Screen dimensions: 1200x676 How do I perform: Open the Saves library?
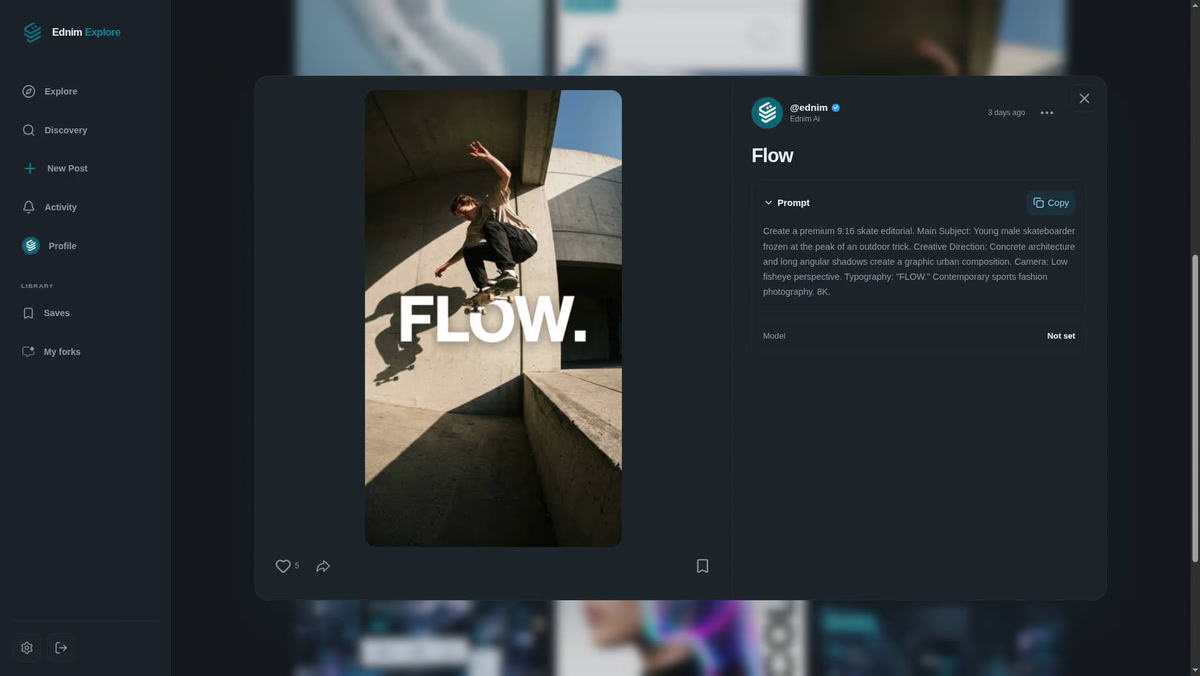point(57,313)
